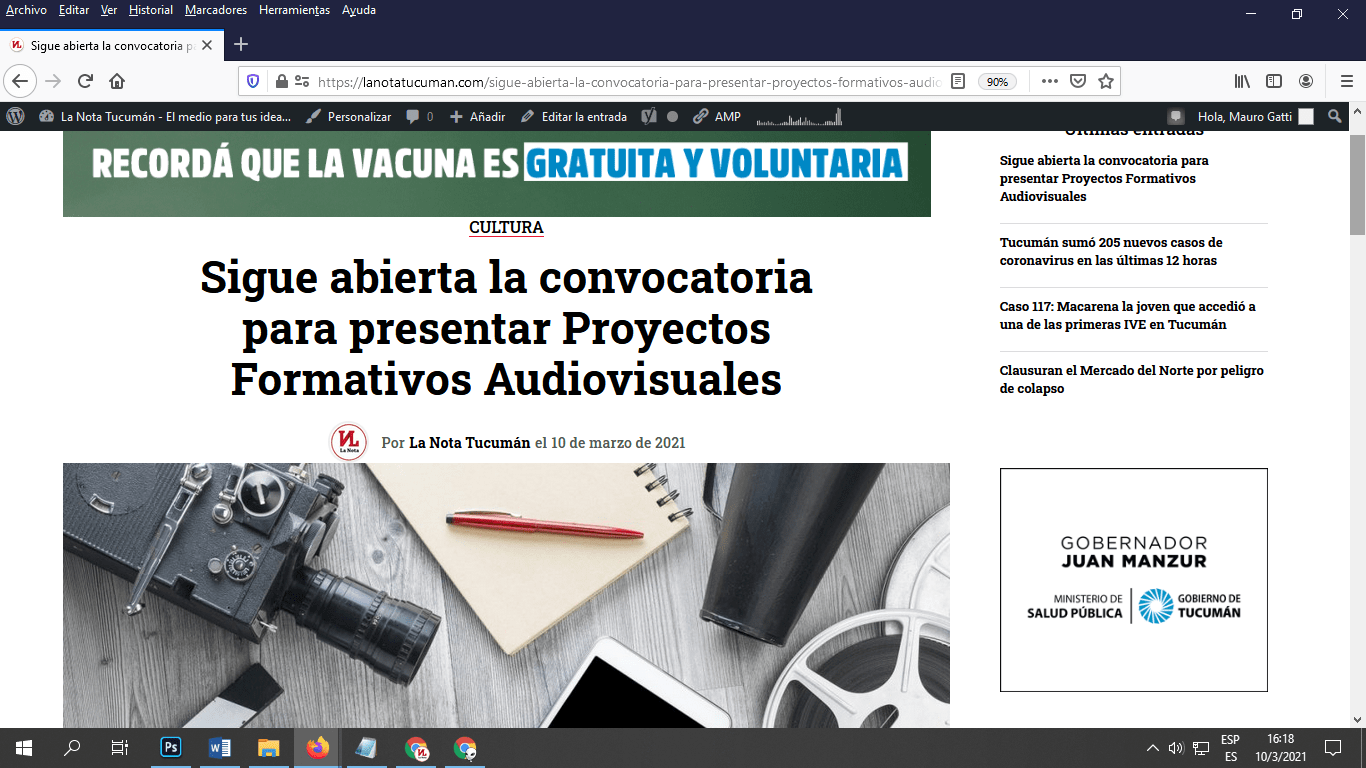Open the Firefox home page
Image resolution: width=1366 pixels, height=768 pixels.
point(117,81)
